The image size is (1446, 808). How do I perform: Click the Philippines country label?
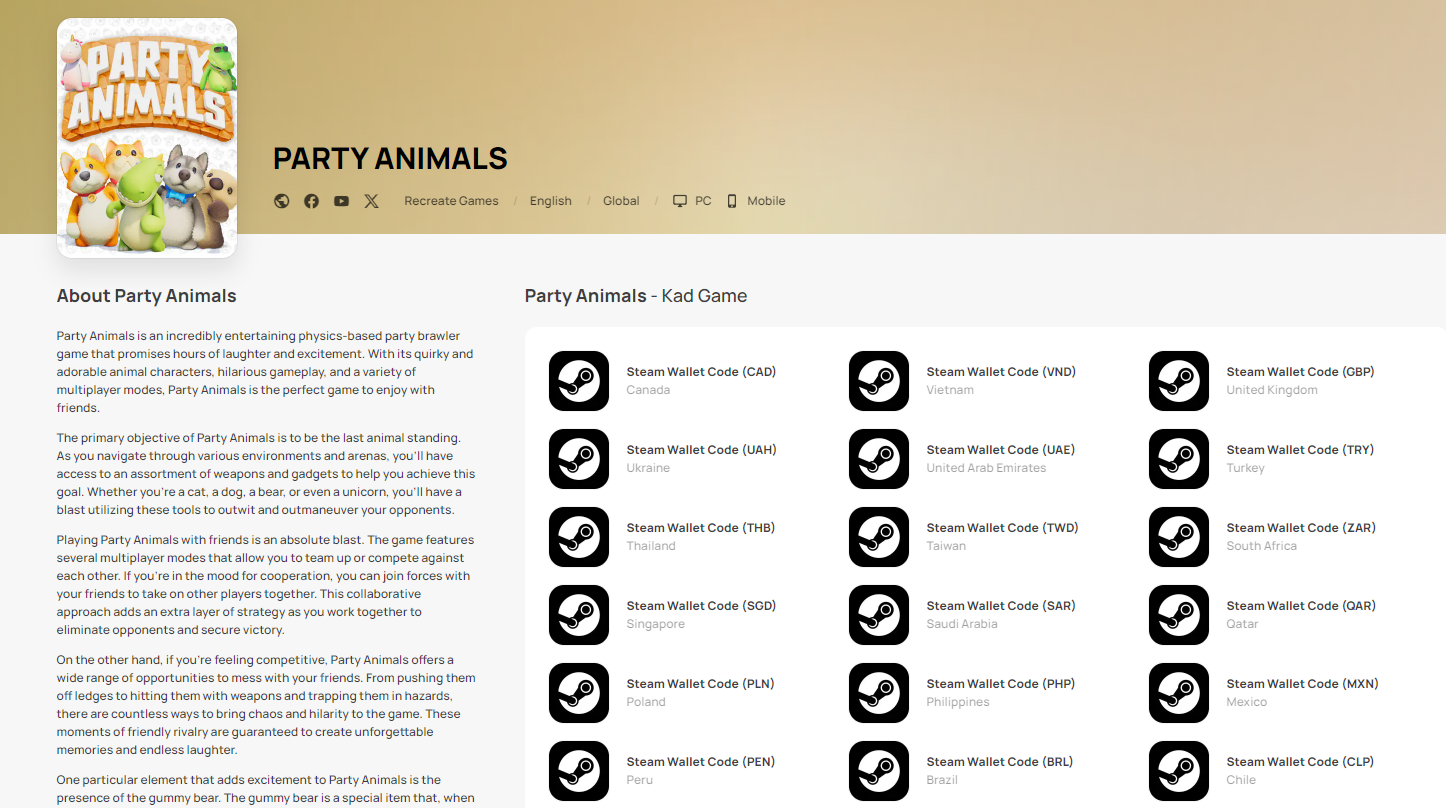tap(958, 702)
